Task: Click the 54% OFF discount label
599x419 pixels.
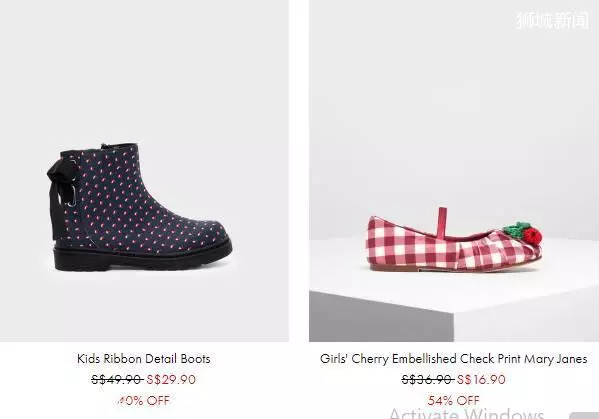Action: coord(453,400)
